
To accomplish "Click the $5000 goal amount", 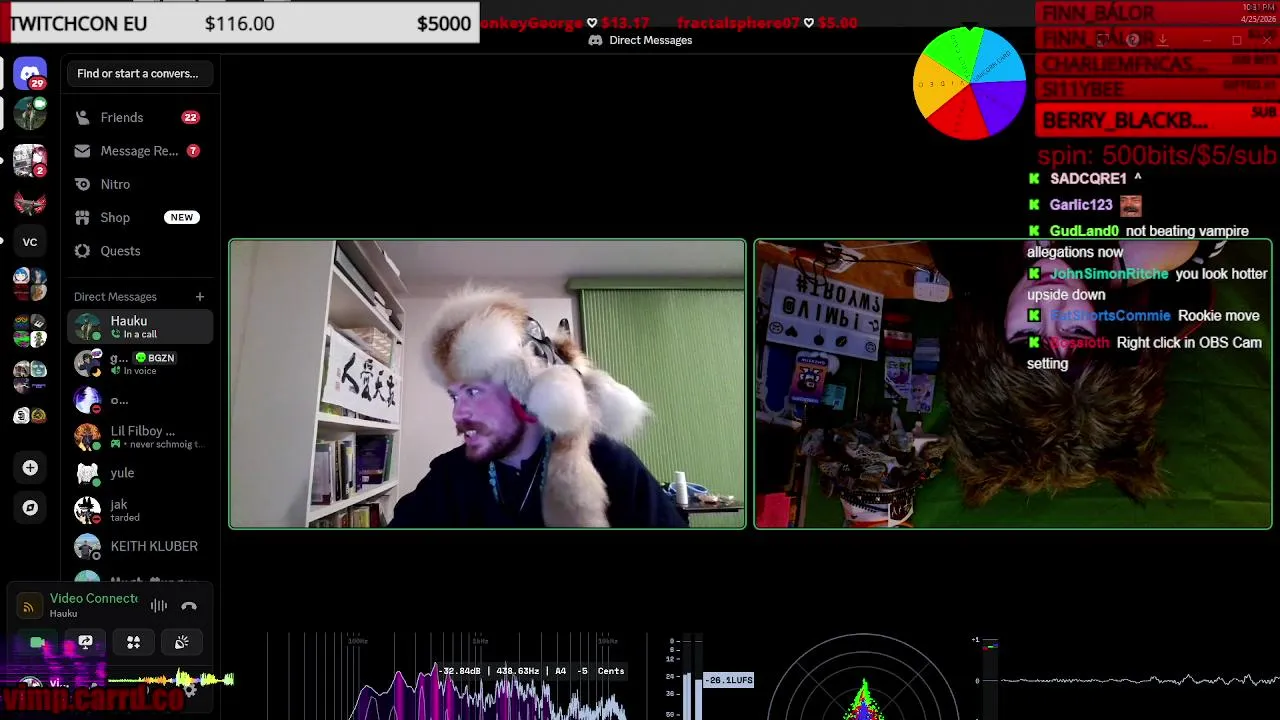I will click(x=444, y=24).
